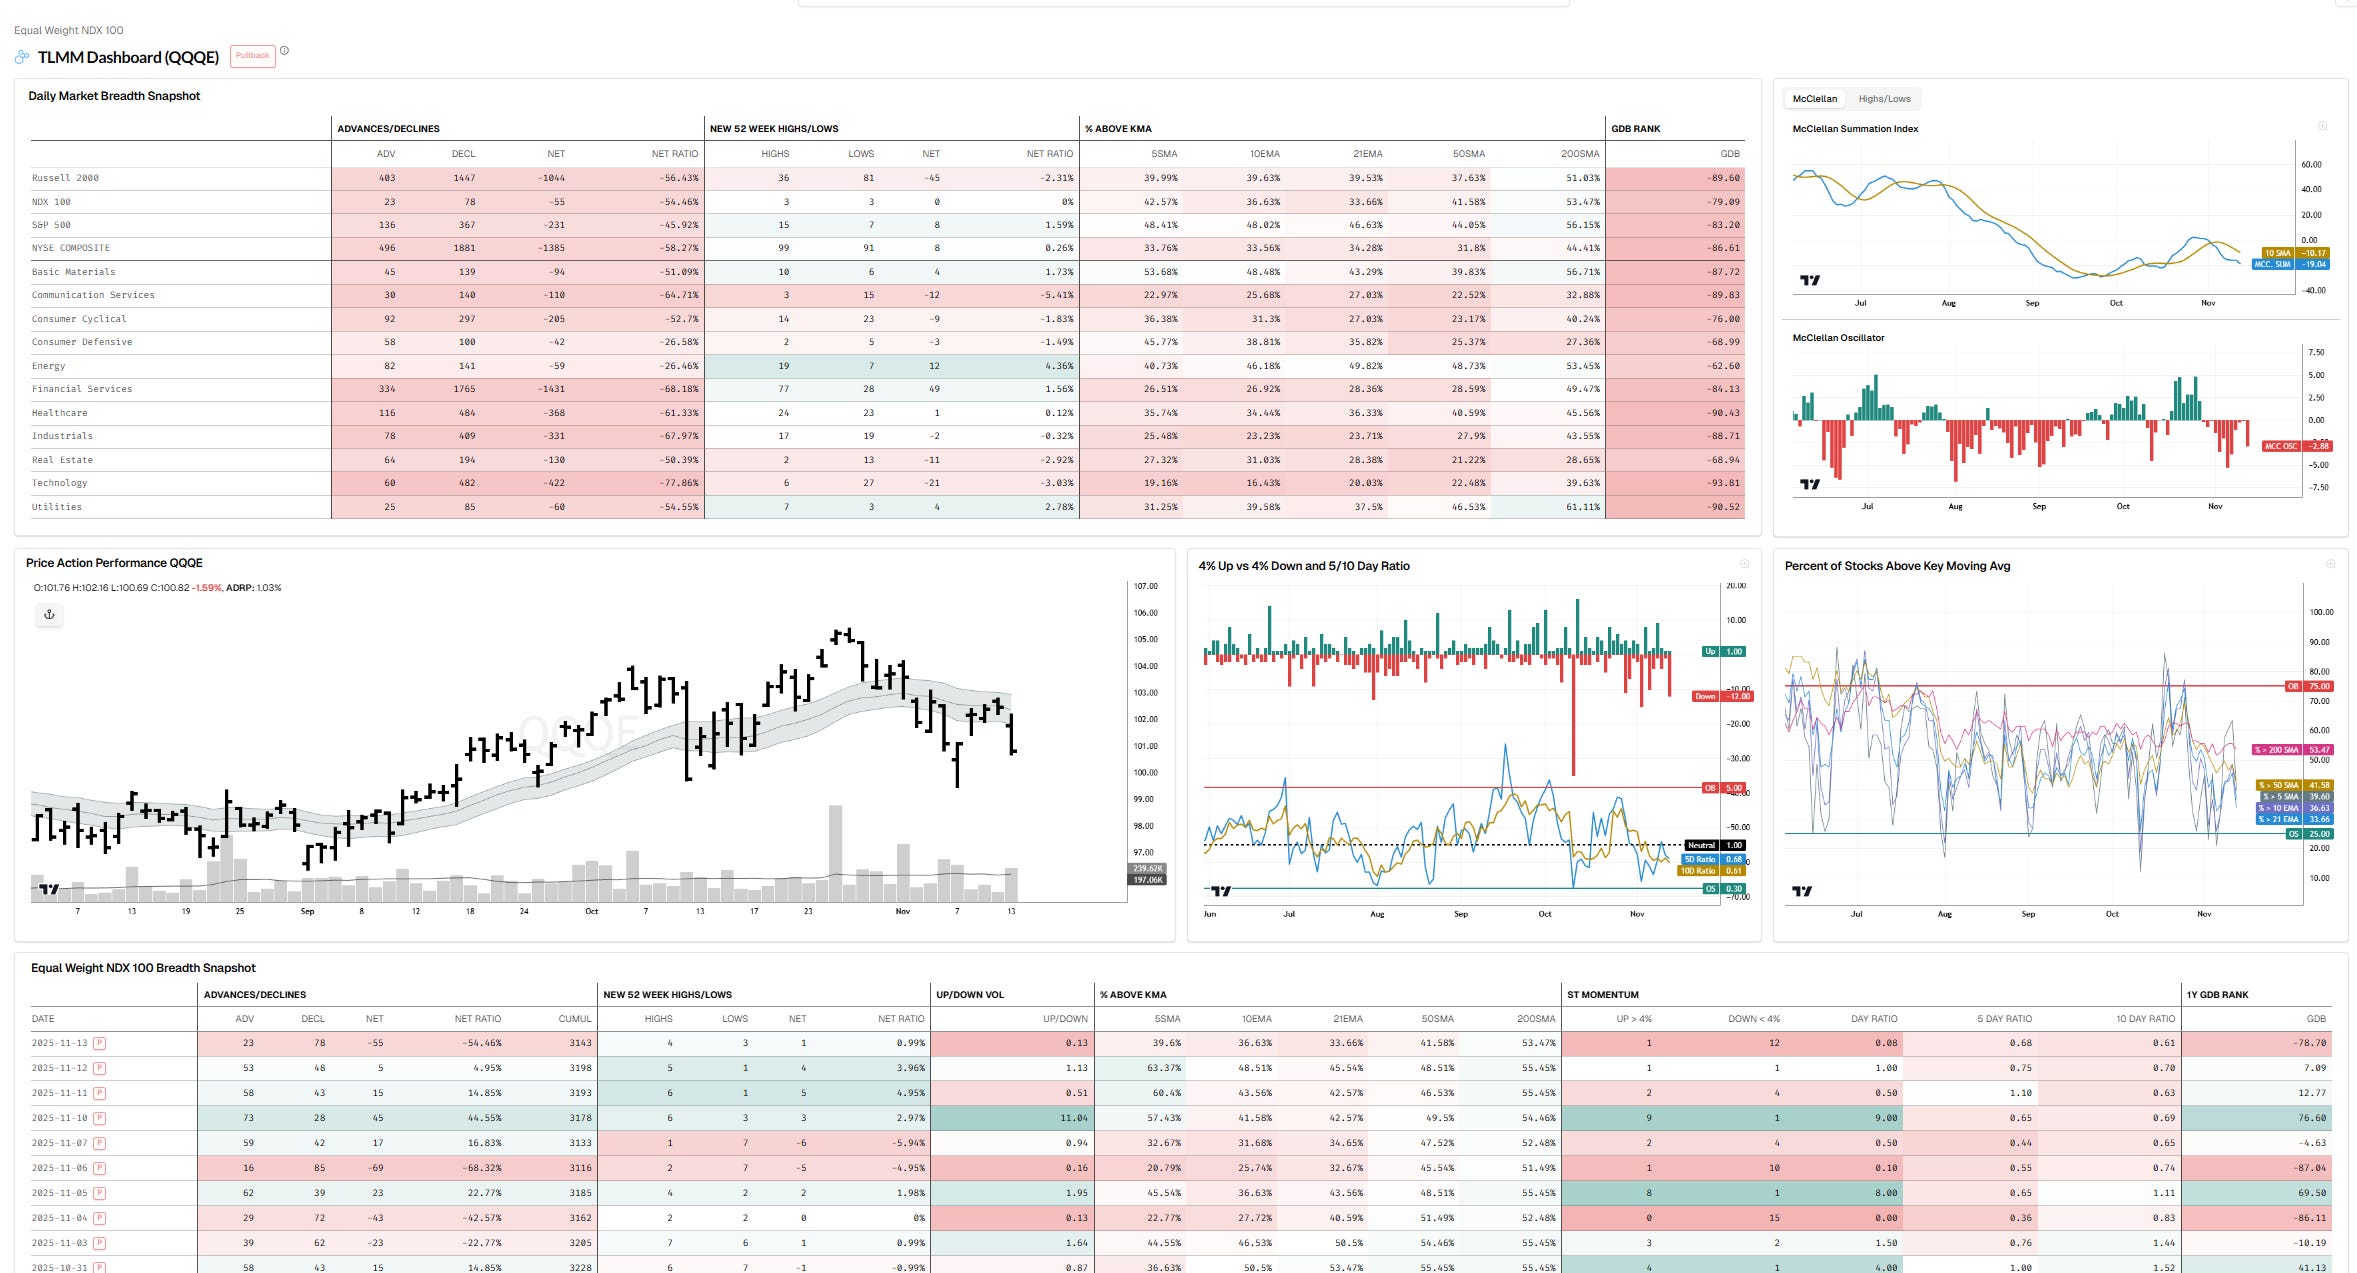Image resolution: width=2357 pixels, height=1273 pixels.
Task: Click the OB 75.00 level label
Action: coord(2310,686)
